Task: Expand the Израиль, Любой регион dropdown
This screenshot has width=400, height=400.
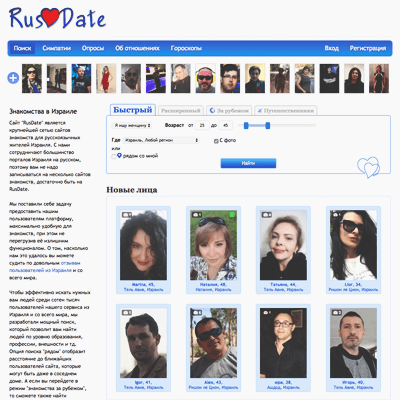Action: (x=161, y=140)
